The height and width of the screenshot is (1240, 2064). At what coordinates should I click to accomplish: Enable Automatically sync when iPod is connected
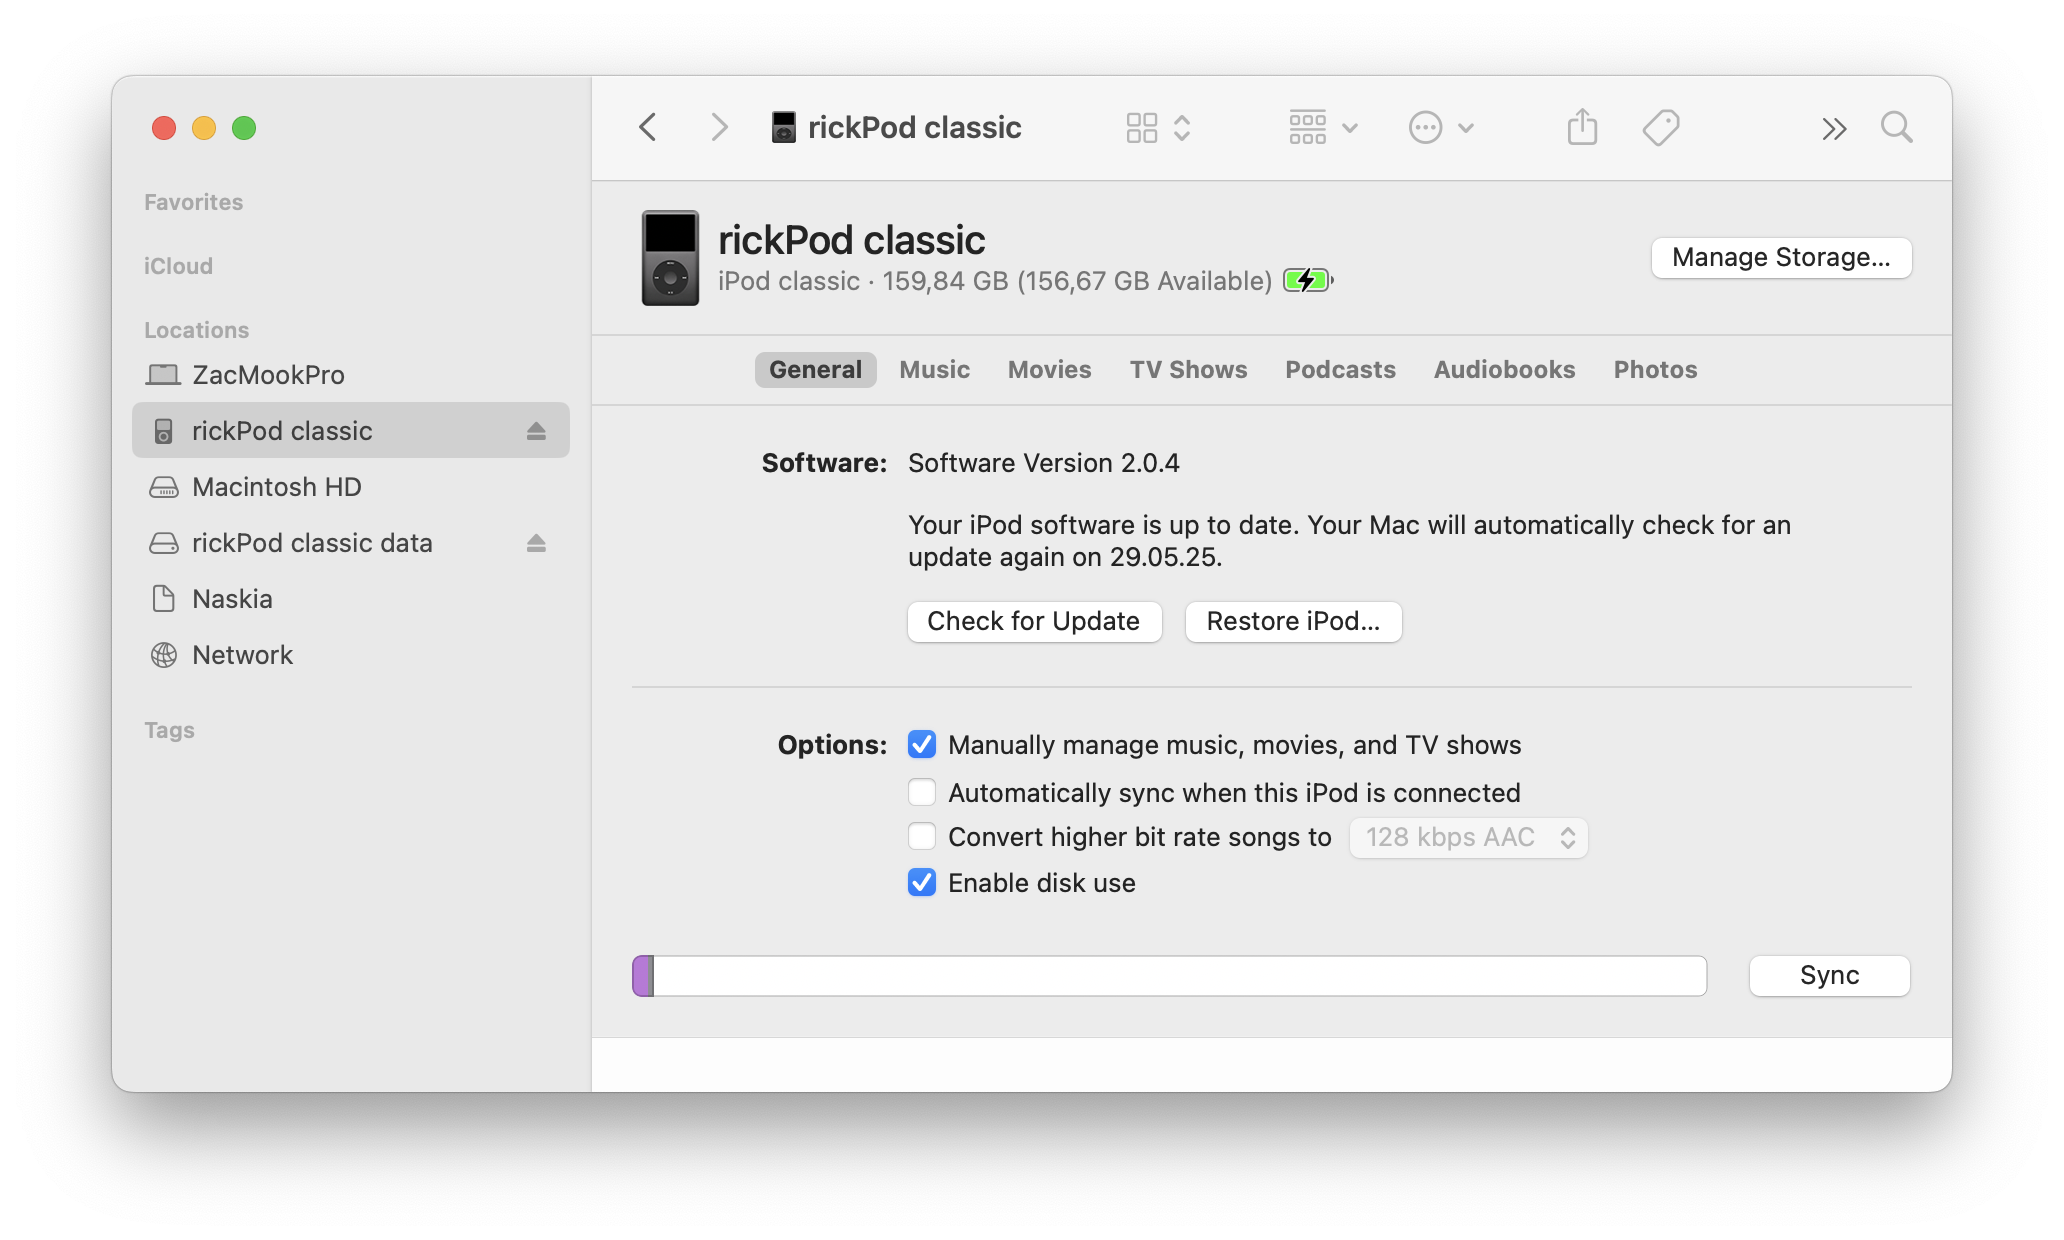click(922, 792)
